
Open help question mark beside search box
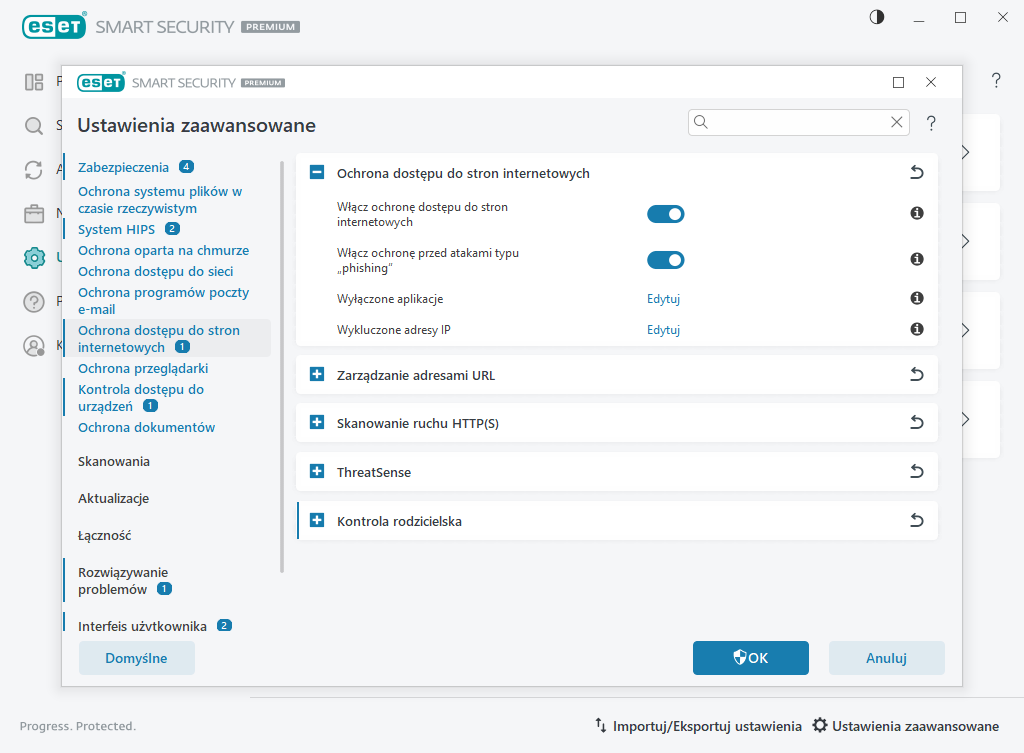coord(931,123)
